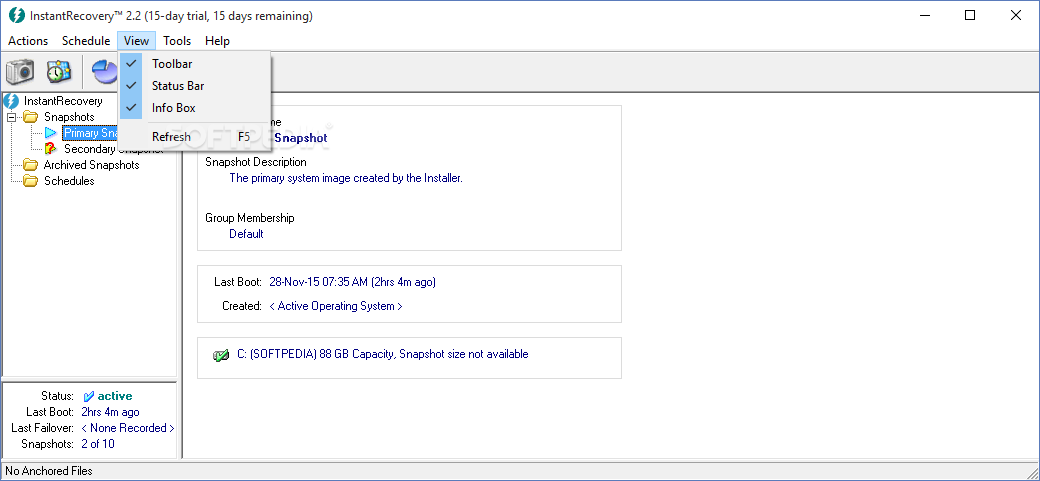Open the Tools menu
The height and width of the screenshot is (481, 1040).
(x=177, y=40)
